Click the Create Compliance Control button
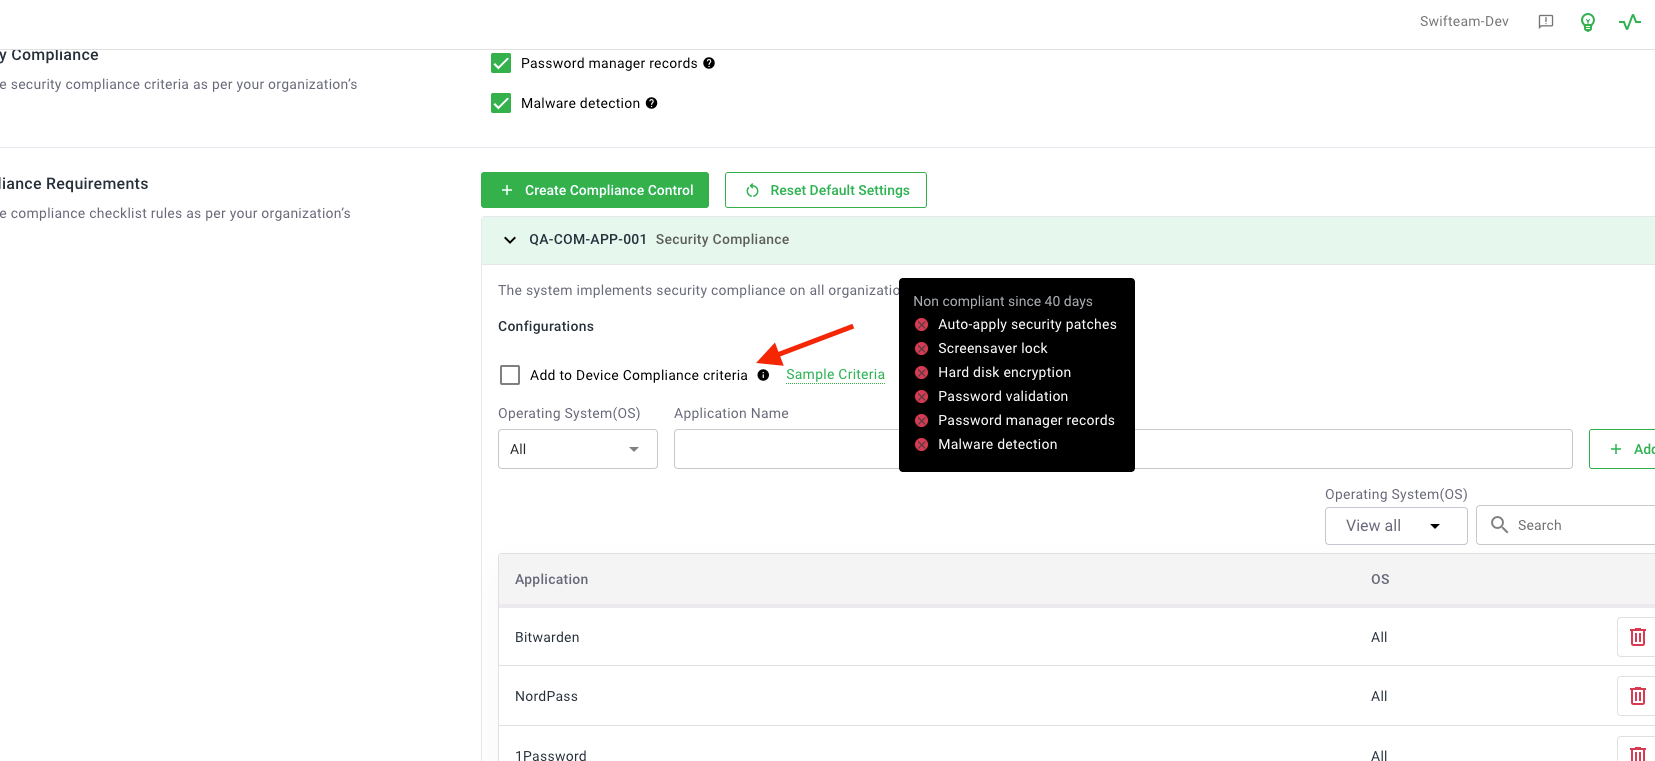Image resolution: width=1655 pixels, height=761 pixels. point(595,190)
